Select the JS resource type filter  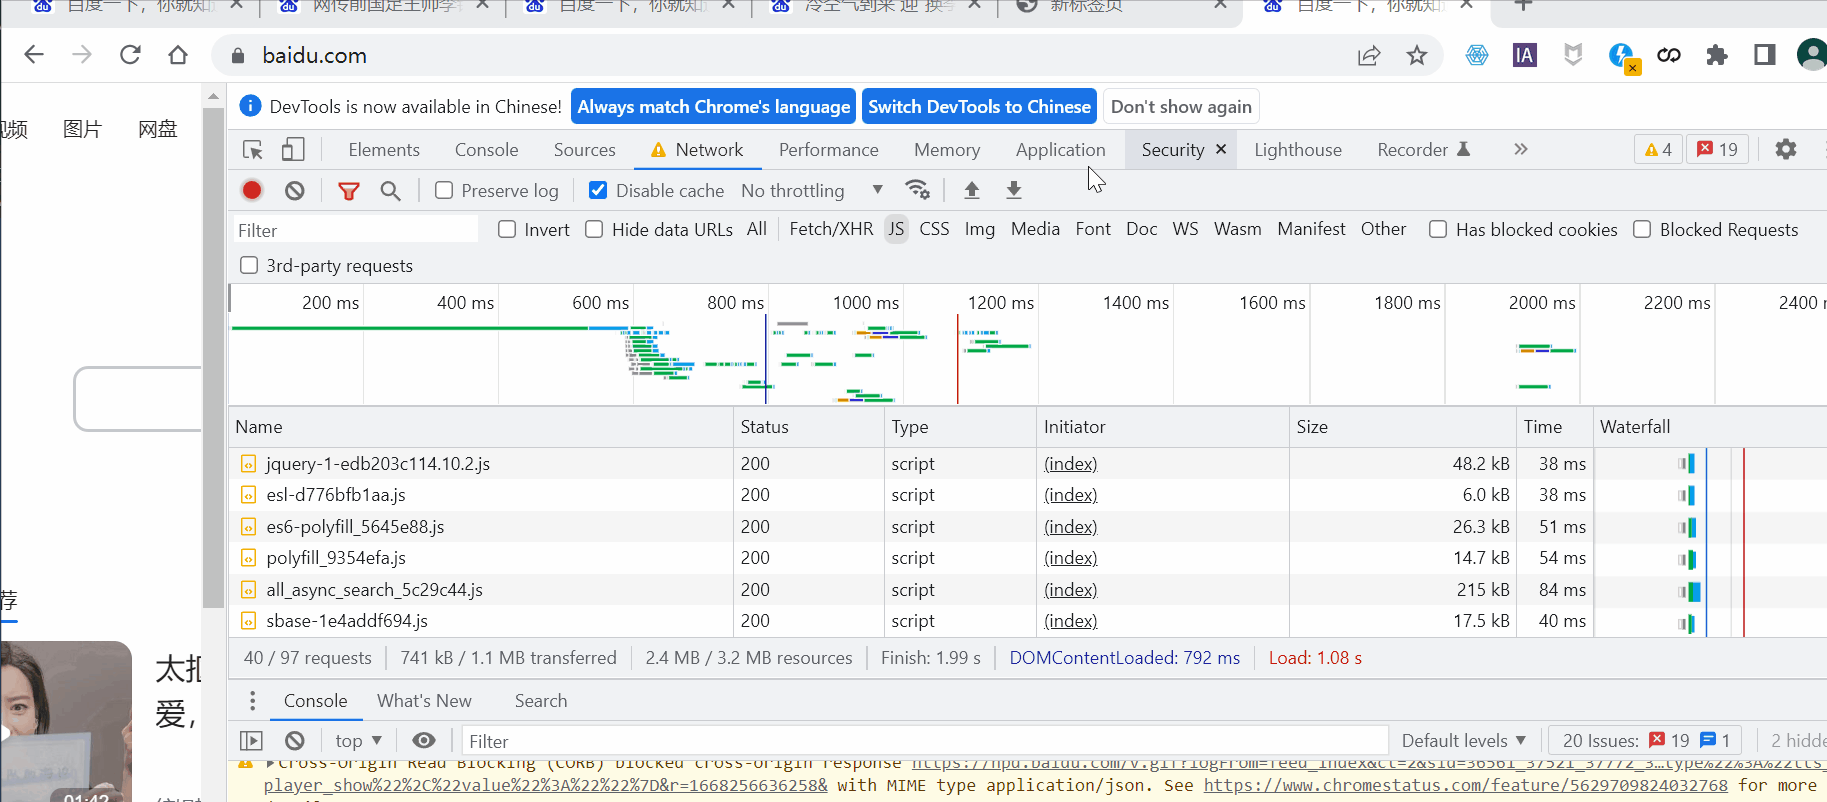click(x=896, y=229)
